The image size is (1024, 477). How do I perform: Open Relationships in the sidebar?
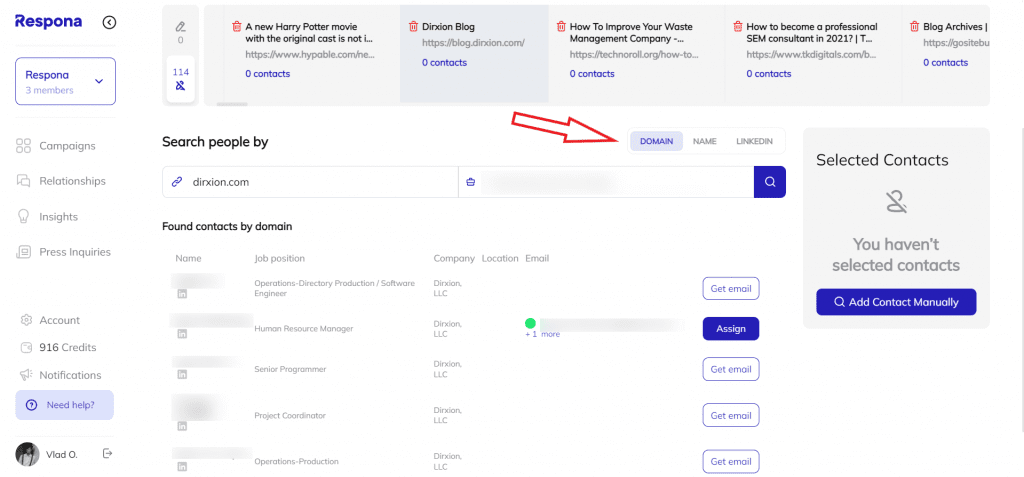(61, 181)
